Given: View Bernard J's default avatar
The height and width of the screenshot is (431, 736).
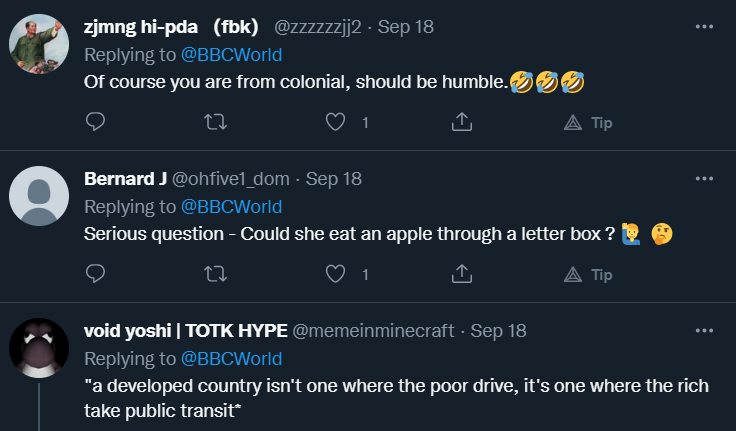Looking at the screenshot, I should pyautogui.click(x=39, y=196).
